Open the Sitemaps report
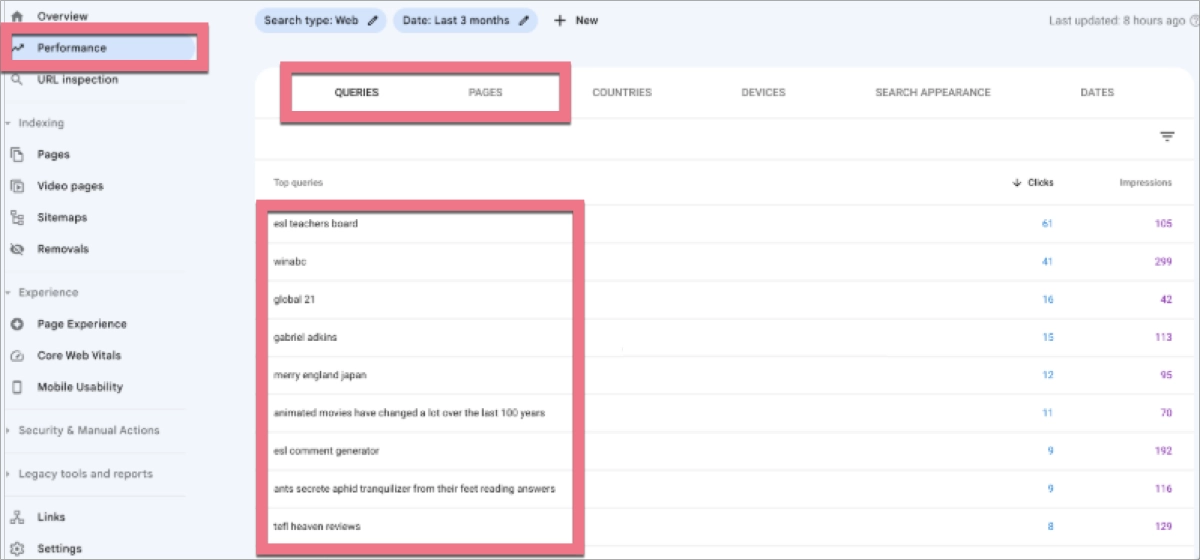1200x560 pixels. (62, 217)
